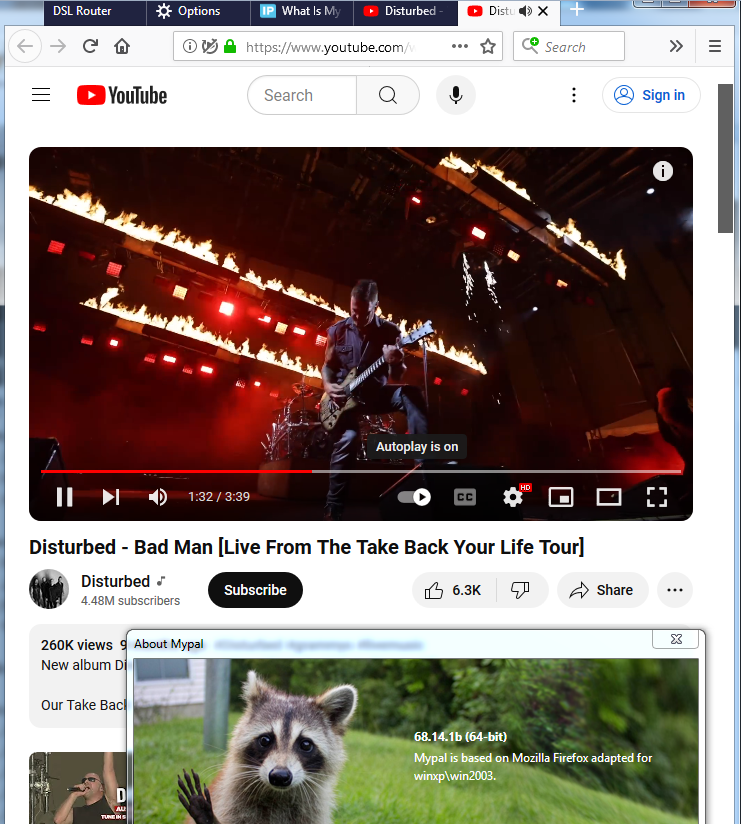Click the Share button
The height and width of the screenshot is (824, 741).
(602, 590)
